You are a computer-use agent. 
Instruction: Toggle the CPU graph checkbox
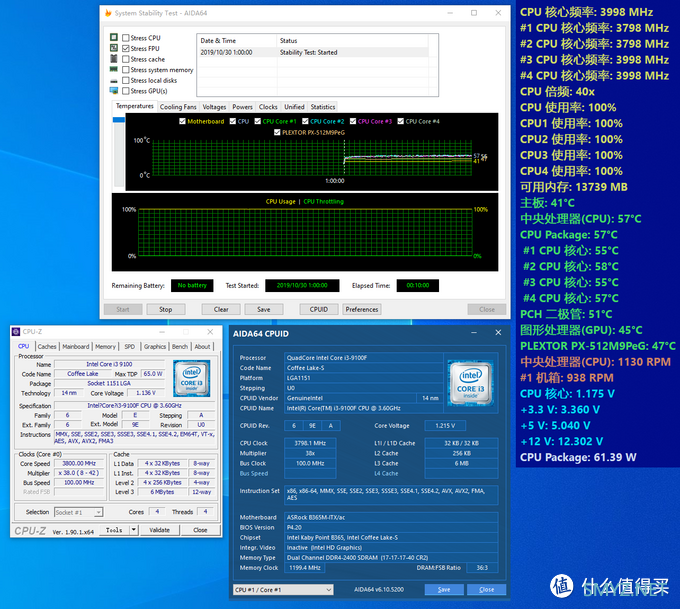[233, 121]
